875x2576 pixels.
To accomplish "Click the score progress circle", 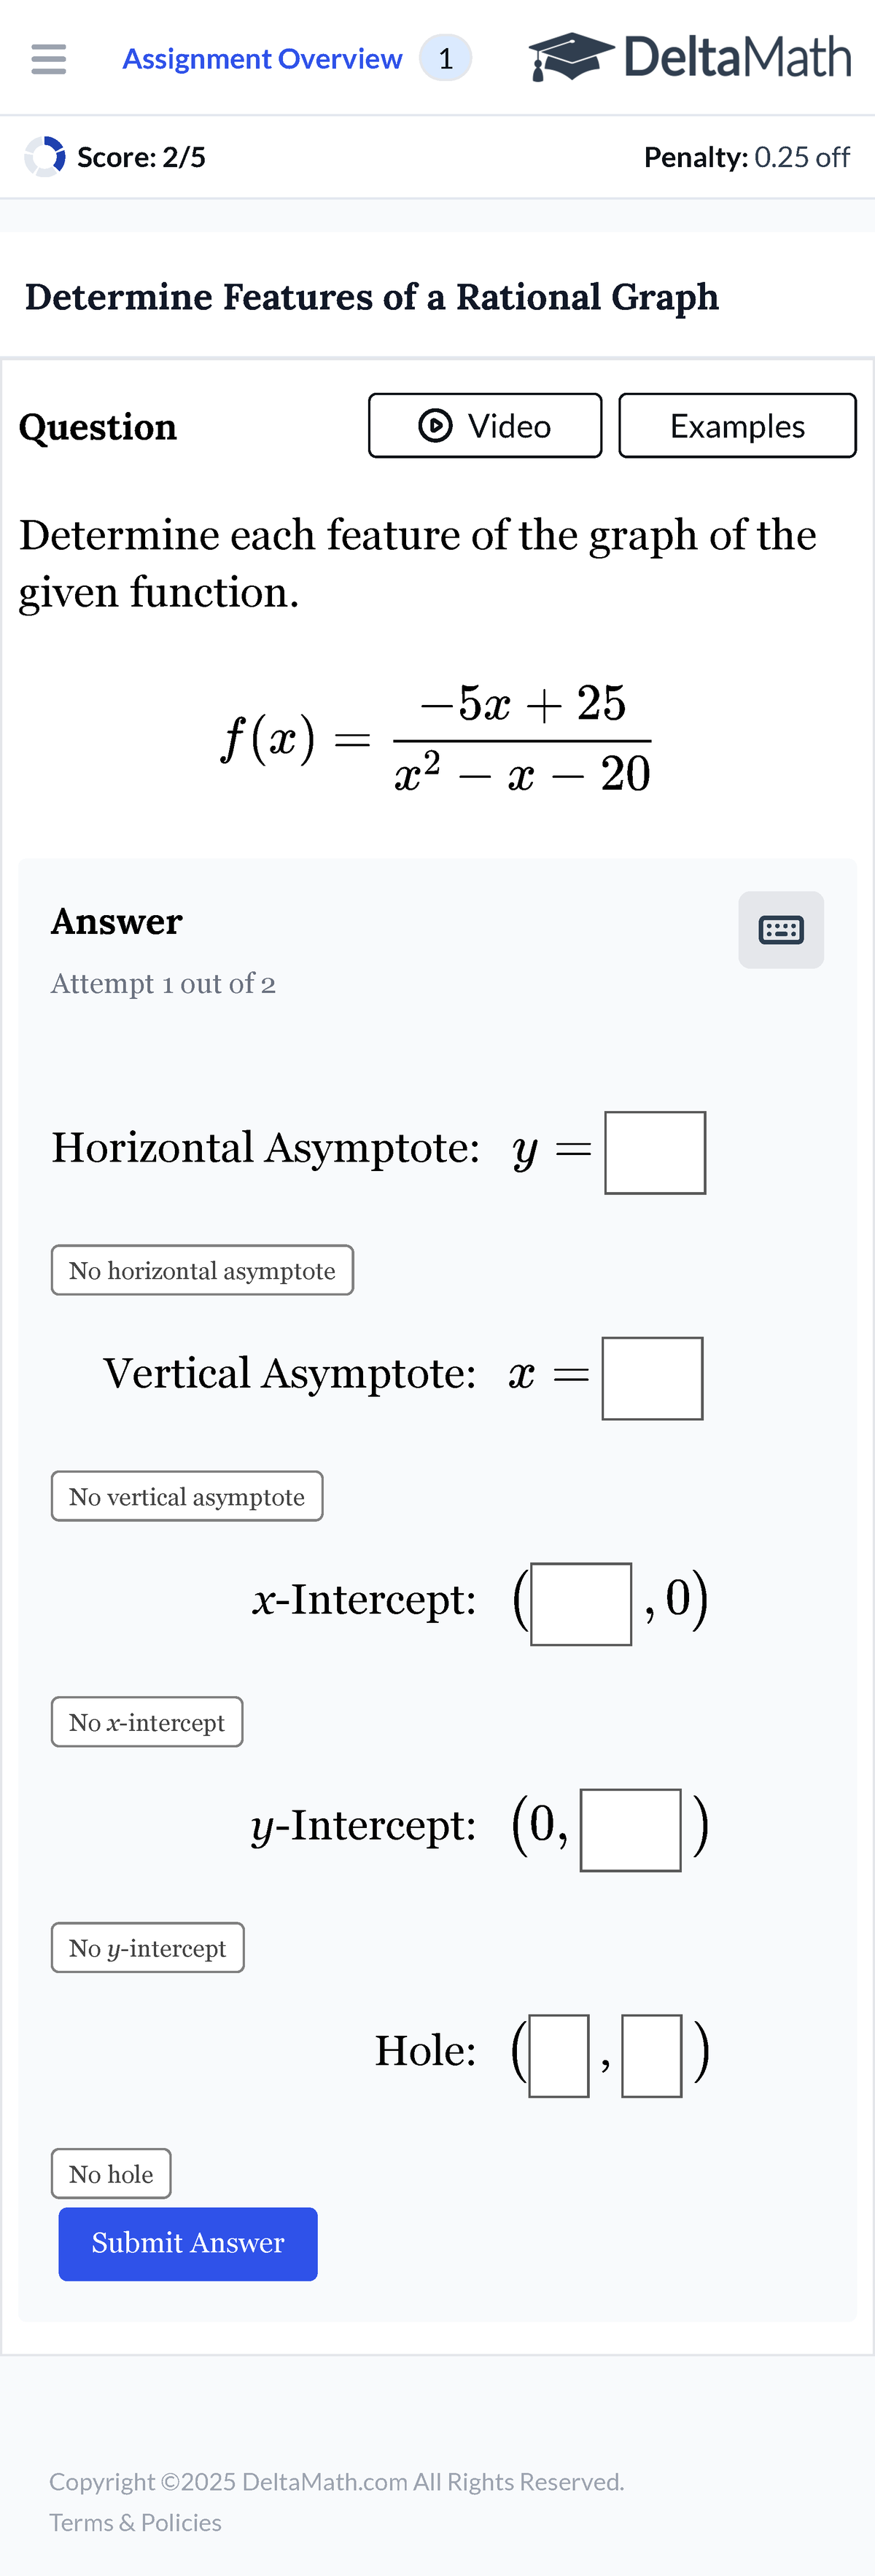I will pos(44,156).
